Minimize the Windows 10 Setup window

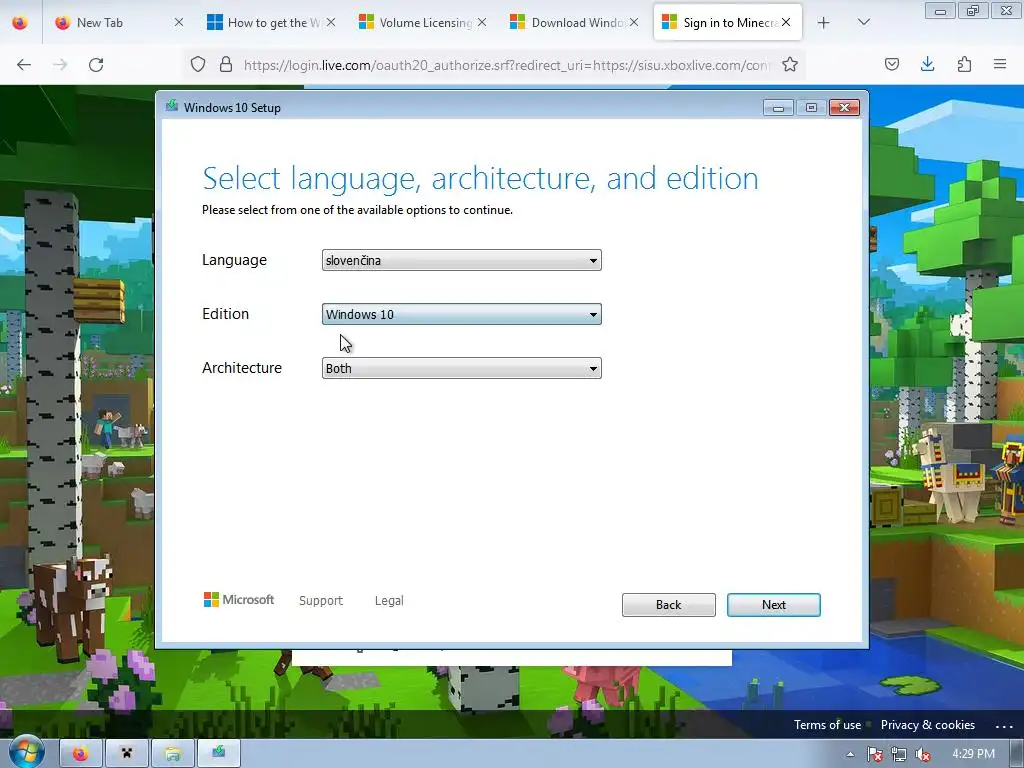click(778, 108)
